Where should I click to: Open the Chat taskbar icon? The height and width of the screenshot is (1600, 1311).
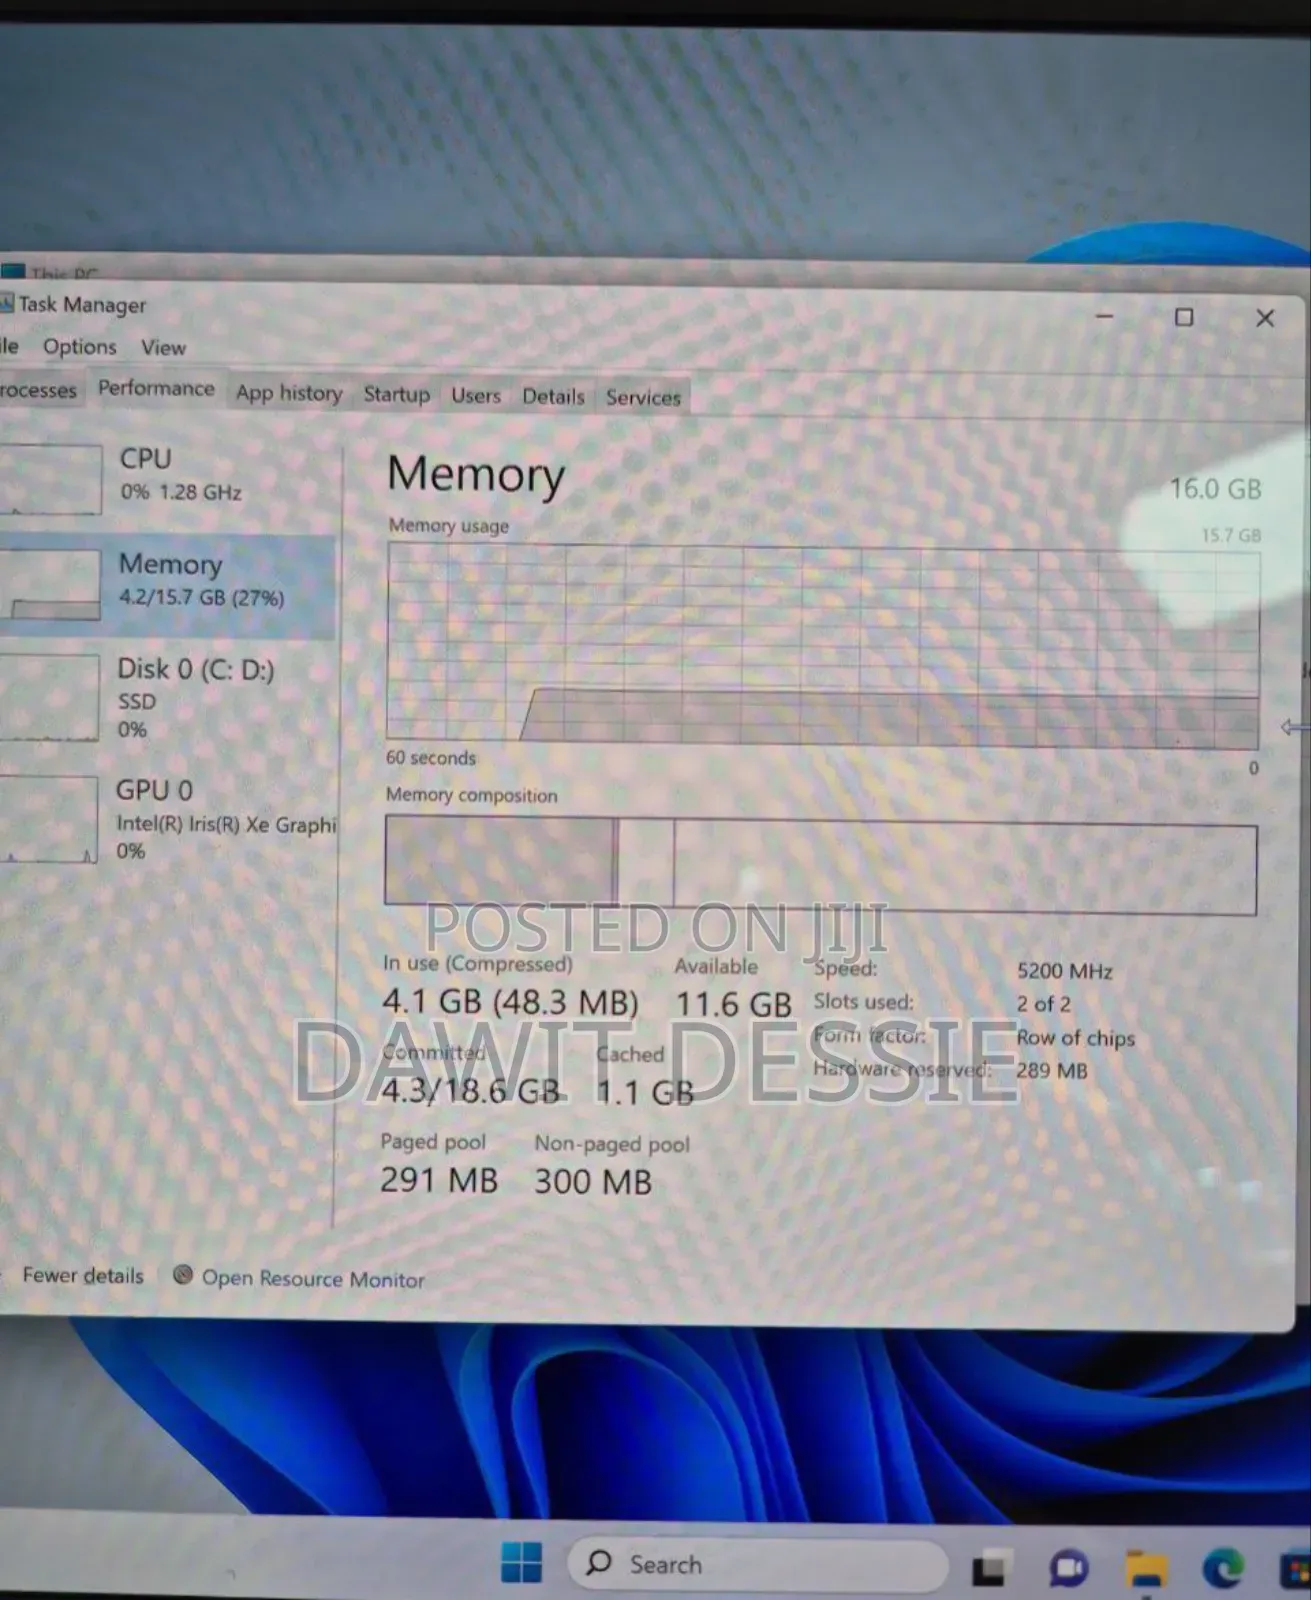[x=1067, y=1569]
